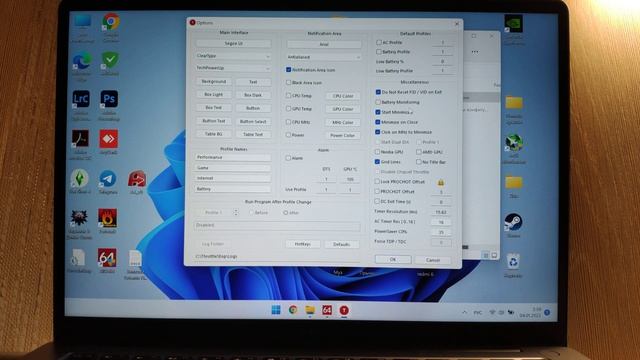
Task: Click the PowerSaver C0% value field
Action: (x=441, y=232)
